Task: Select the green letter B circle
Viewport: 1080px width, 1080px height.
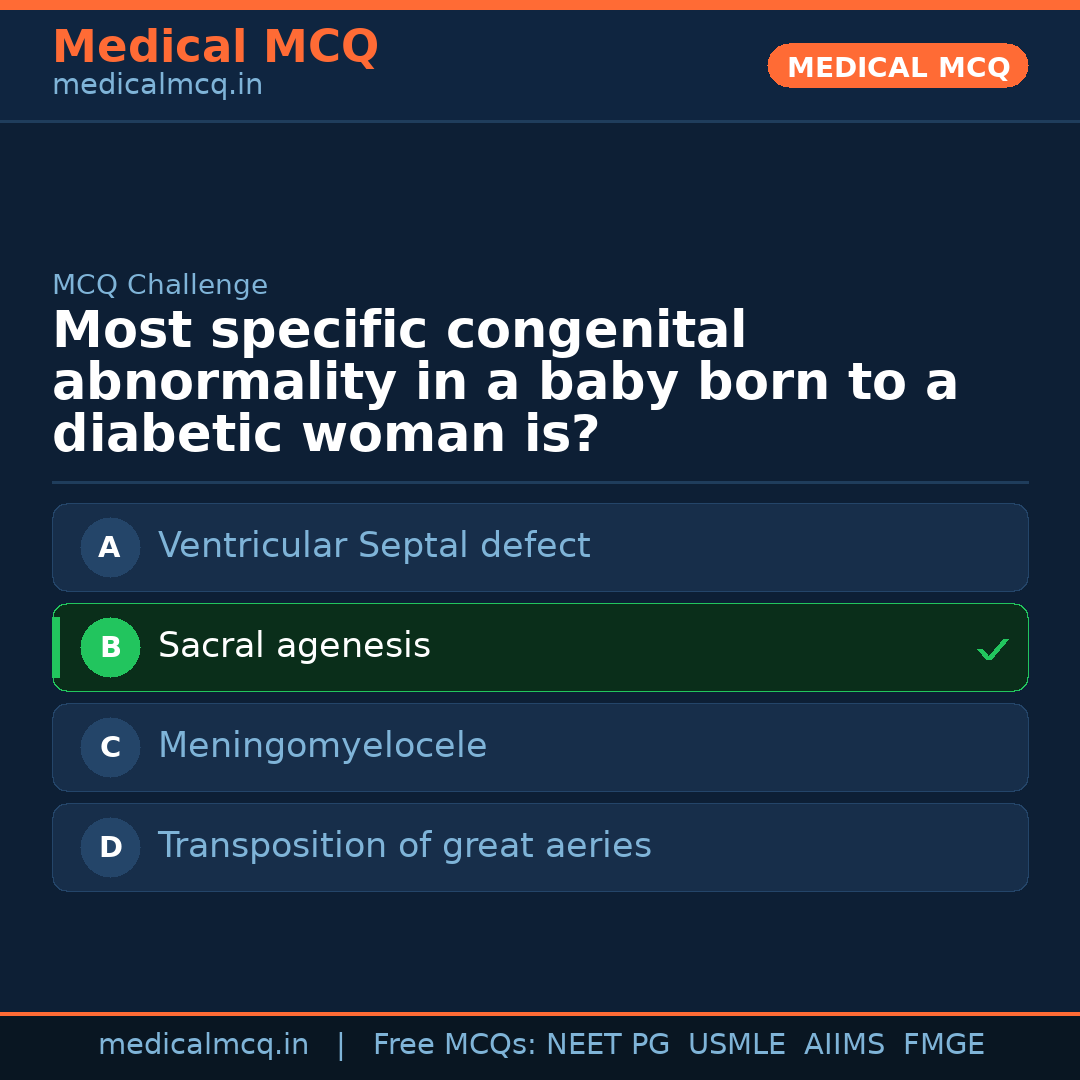Action: [x=110, y=647]
